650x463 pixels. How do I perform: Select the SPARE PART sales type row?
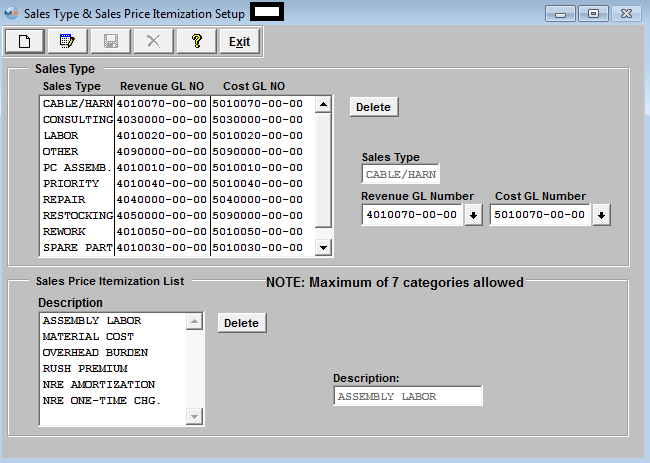pyautogui.click(x=78, y=248)
